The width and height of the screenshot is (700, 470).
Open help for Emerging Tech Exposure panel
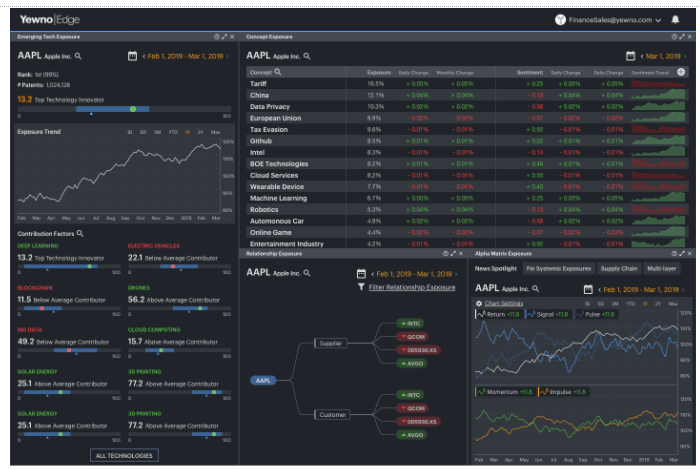[x=217, y=37]
